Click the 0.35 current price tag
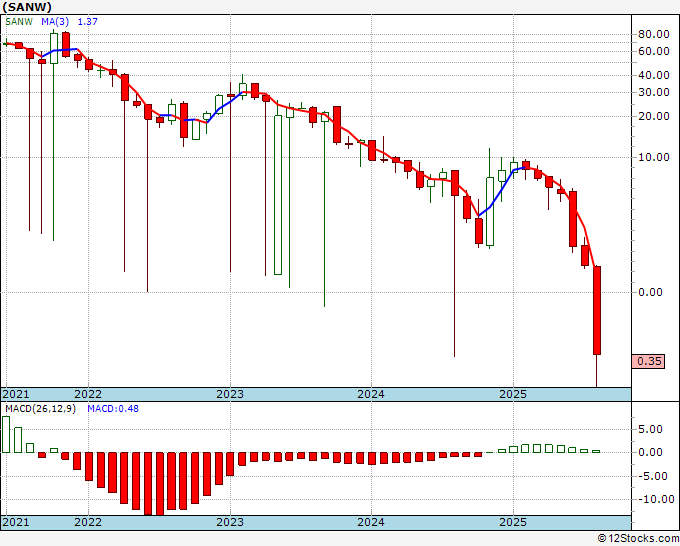680x546 pixels. pyautogui.click(x=648, y=361)
